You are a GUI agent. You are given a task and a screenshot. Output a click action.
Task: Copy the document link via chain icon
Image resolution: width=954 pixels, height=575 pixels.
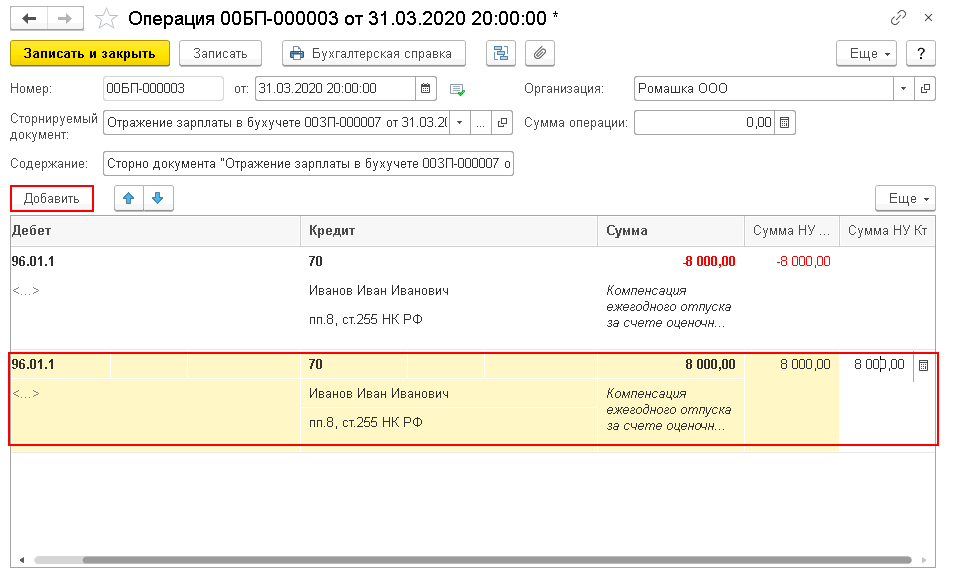tap(898, 18)
